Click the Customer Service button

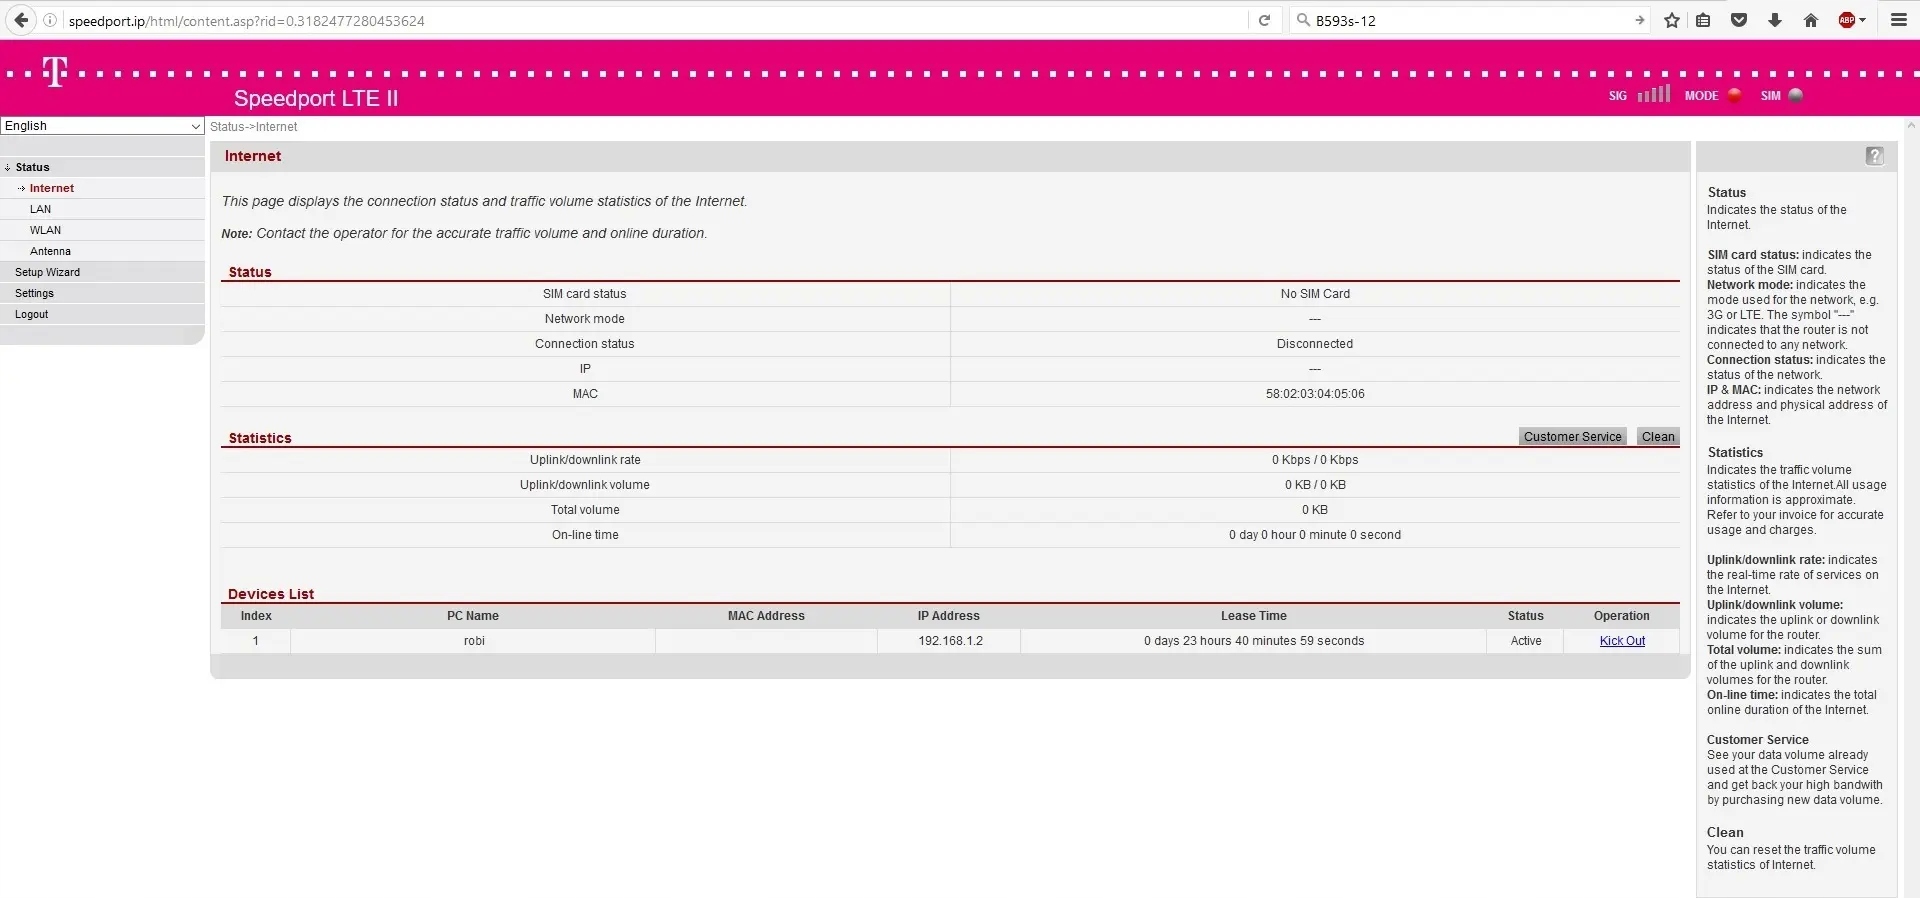tap(1573, 437)
